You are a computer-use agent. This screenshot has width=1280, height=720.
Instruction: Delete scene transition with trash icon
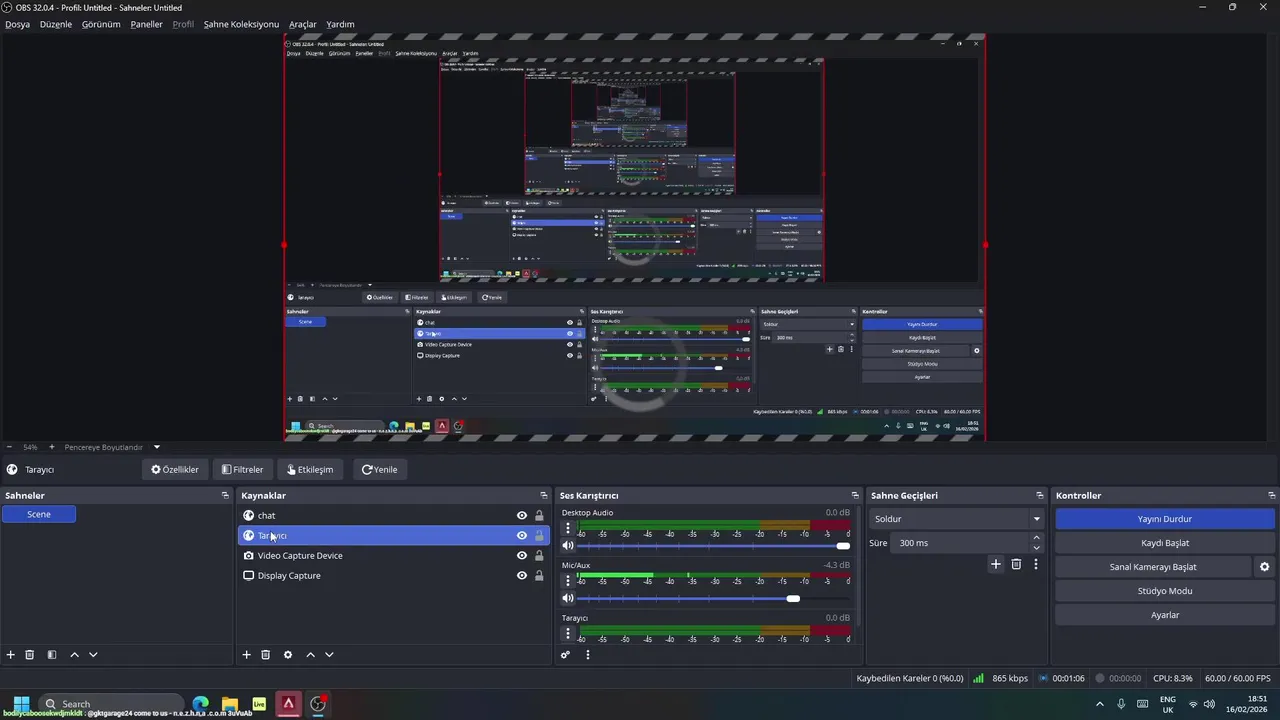tap(1016, 564)
